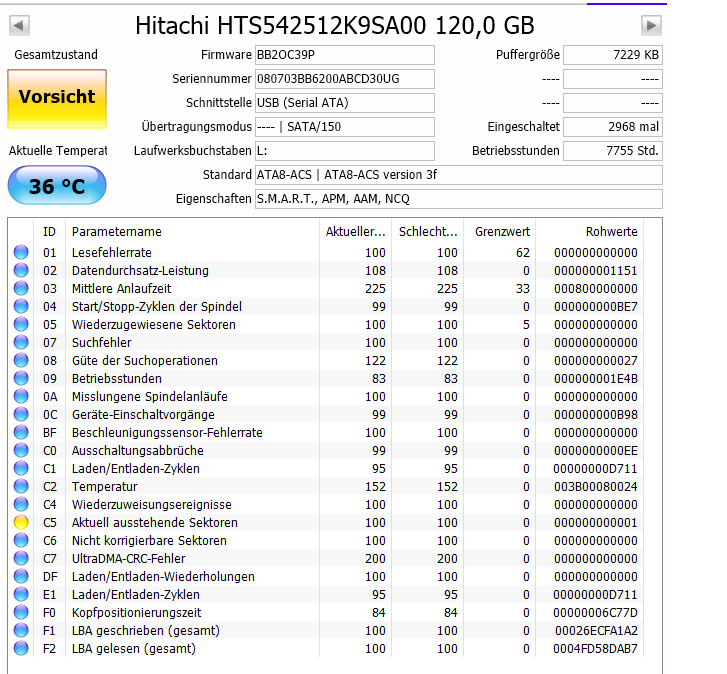Click the blue status icon of Datendurchsatz-Leistung
The height and width of the screenshot is (674, 727).
click(21, 270)
